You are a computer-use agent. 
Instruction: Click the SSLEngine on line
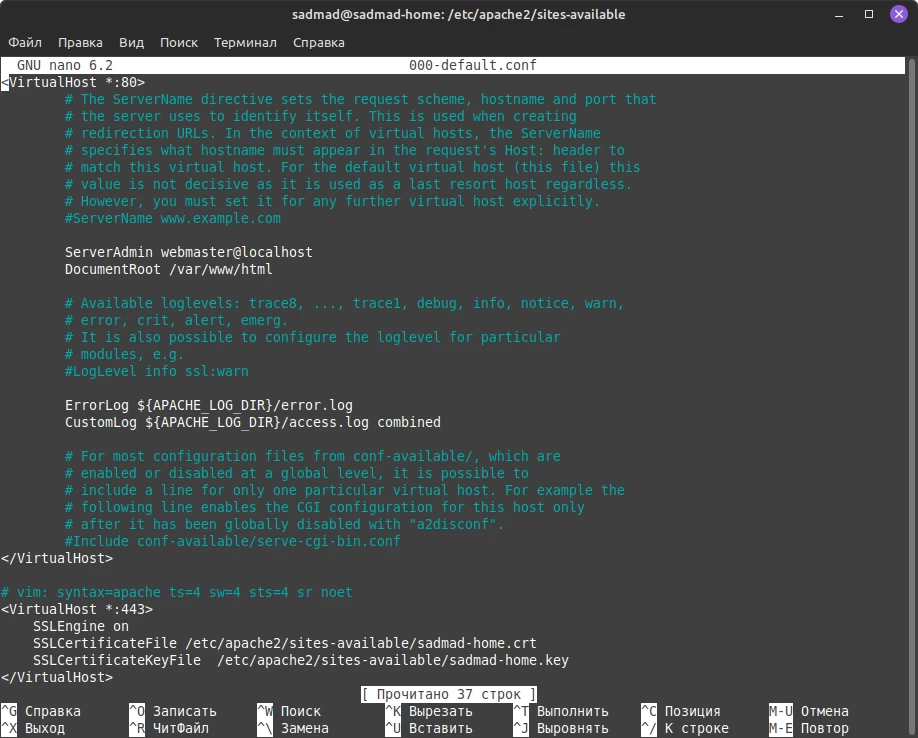(80, 626)
